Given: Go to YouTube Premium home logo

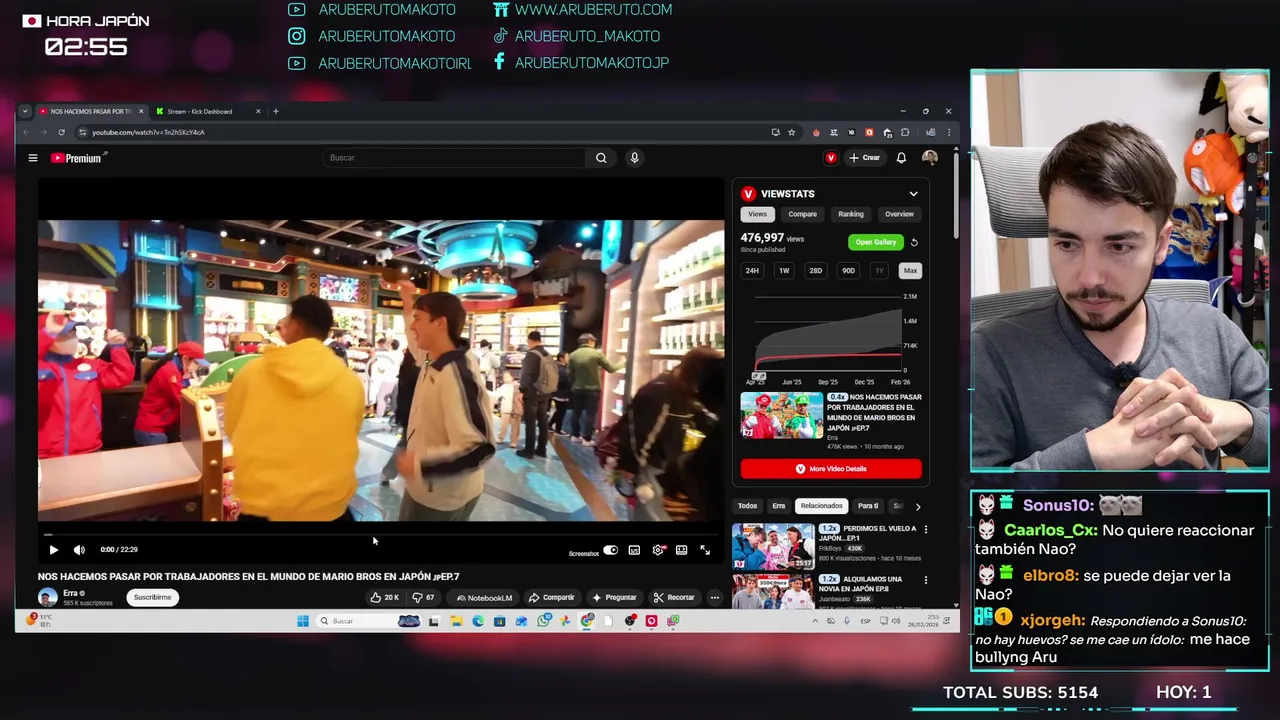Looking at the screenshot, I should pyautogui.click(x=77, y=158).
